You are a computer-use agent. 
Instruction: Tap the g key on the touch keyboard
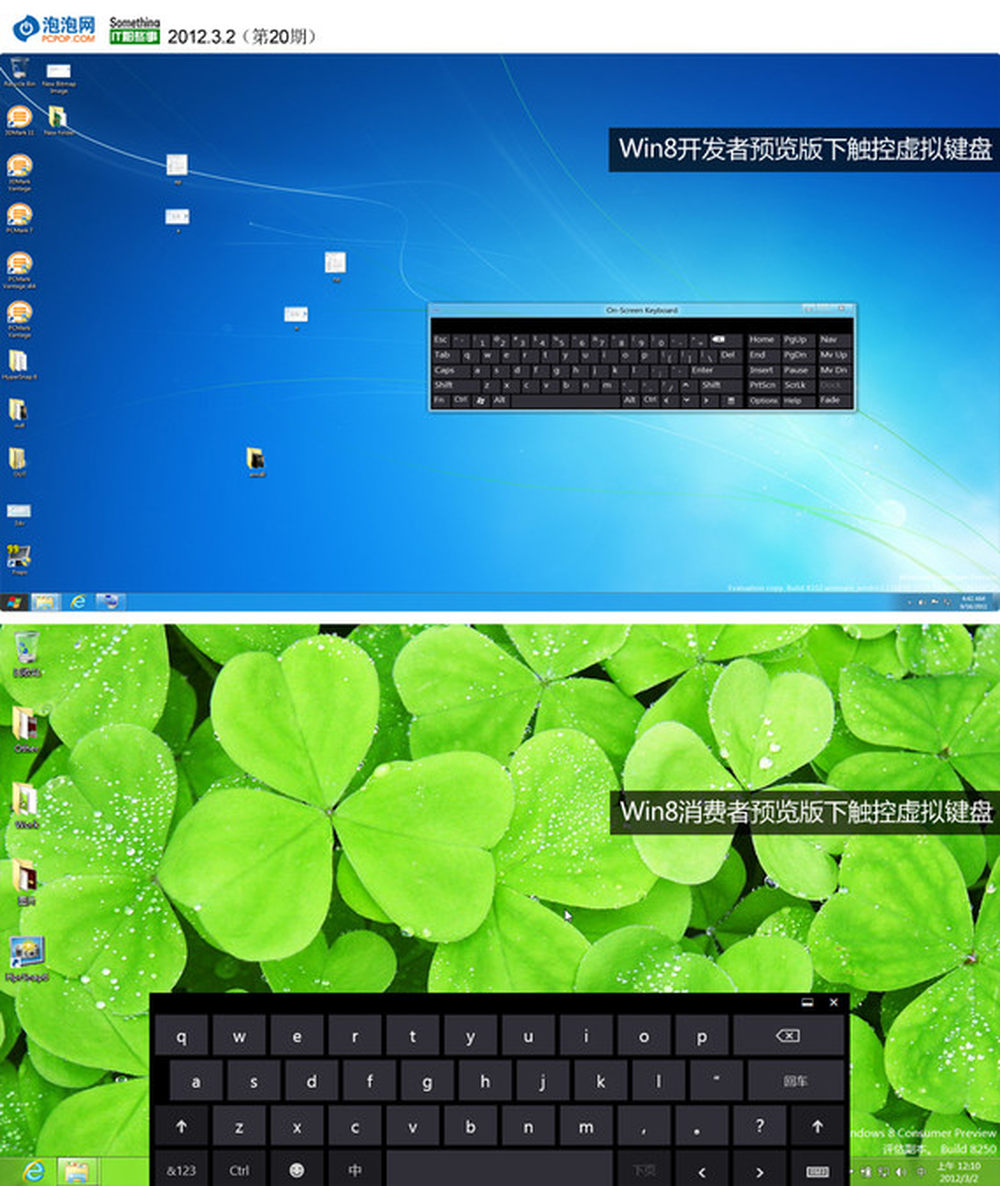coord(427,1081)
